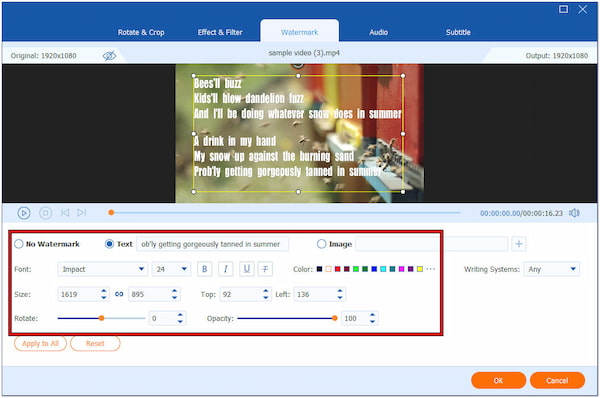Toggle underline formatting for watermark text
Viewport: 600px width, 398px height.
(x=247, y=269)
